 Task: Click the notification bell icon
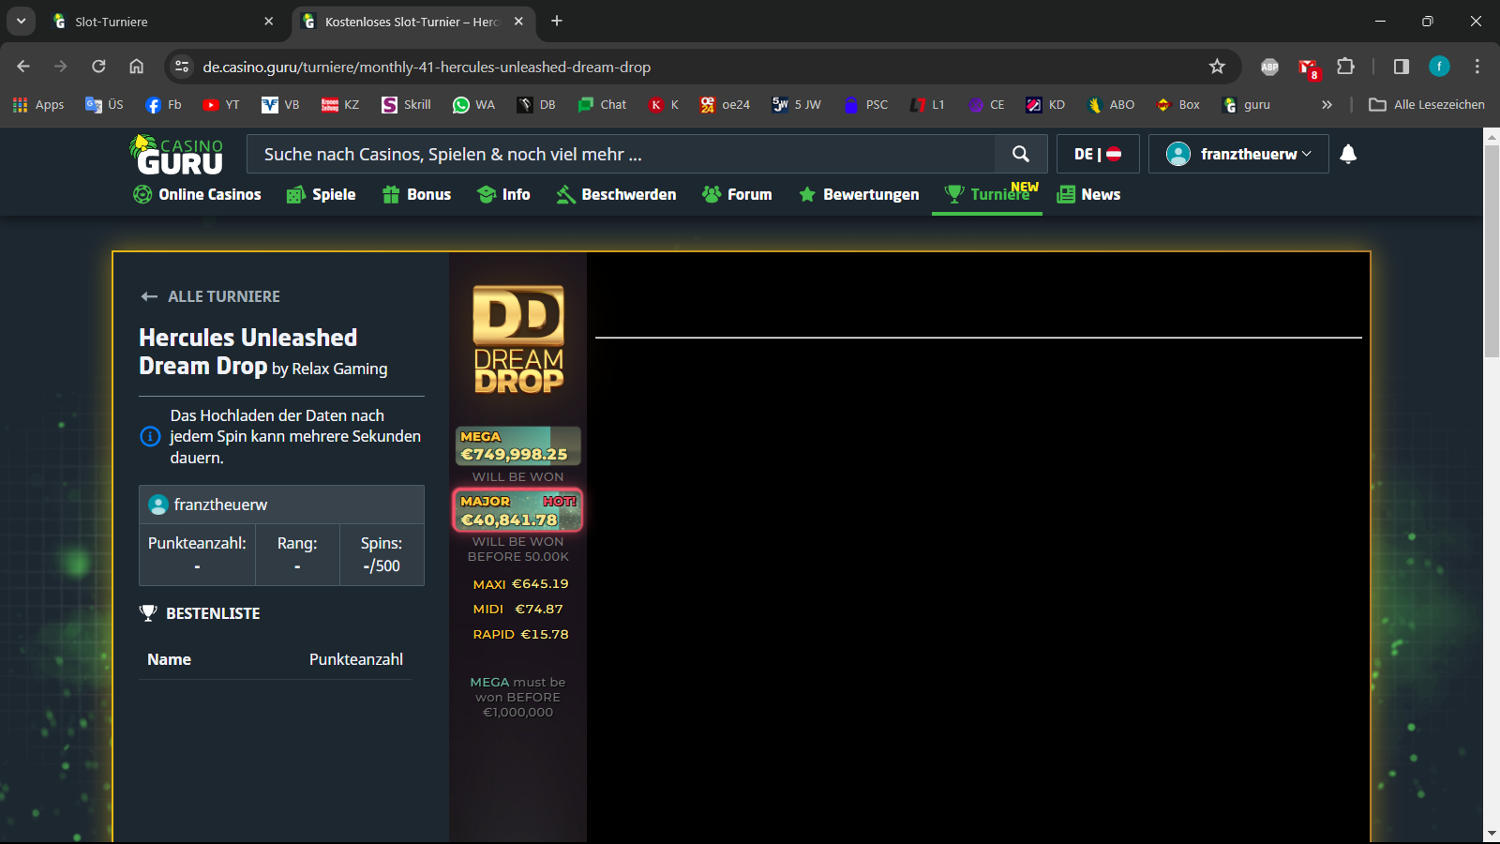pos(1348,154)
